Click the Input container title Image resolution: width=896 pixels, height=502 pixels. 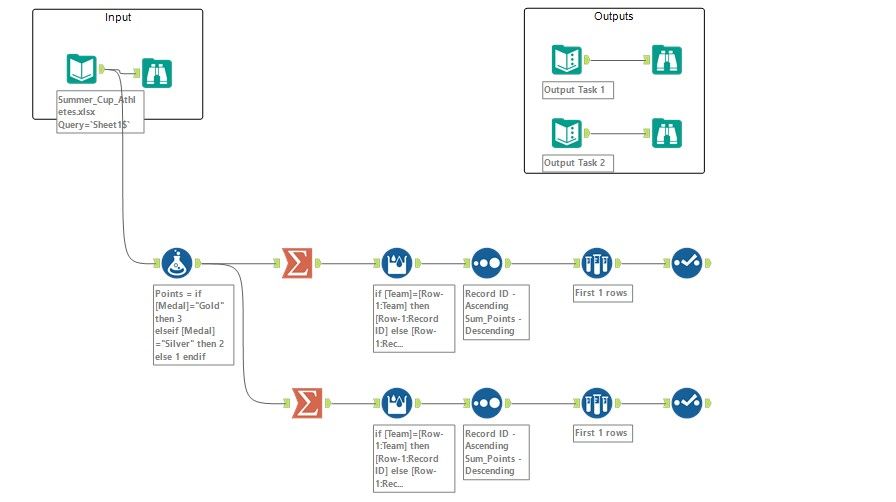[x=118, y=17]
